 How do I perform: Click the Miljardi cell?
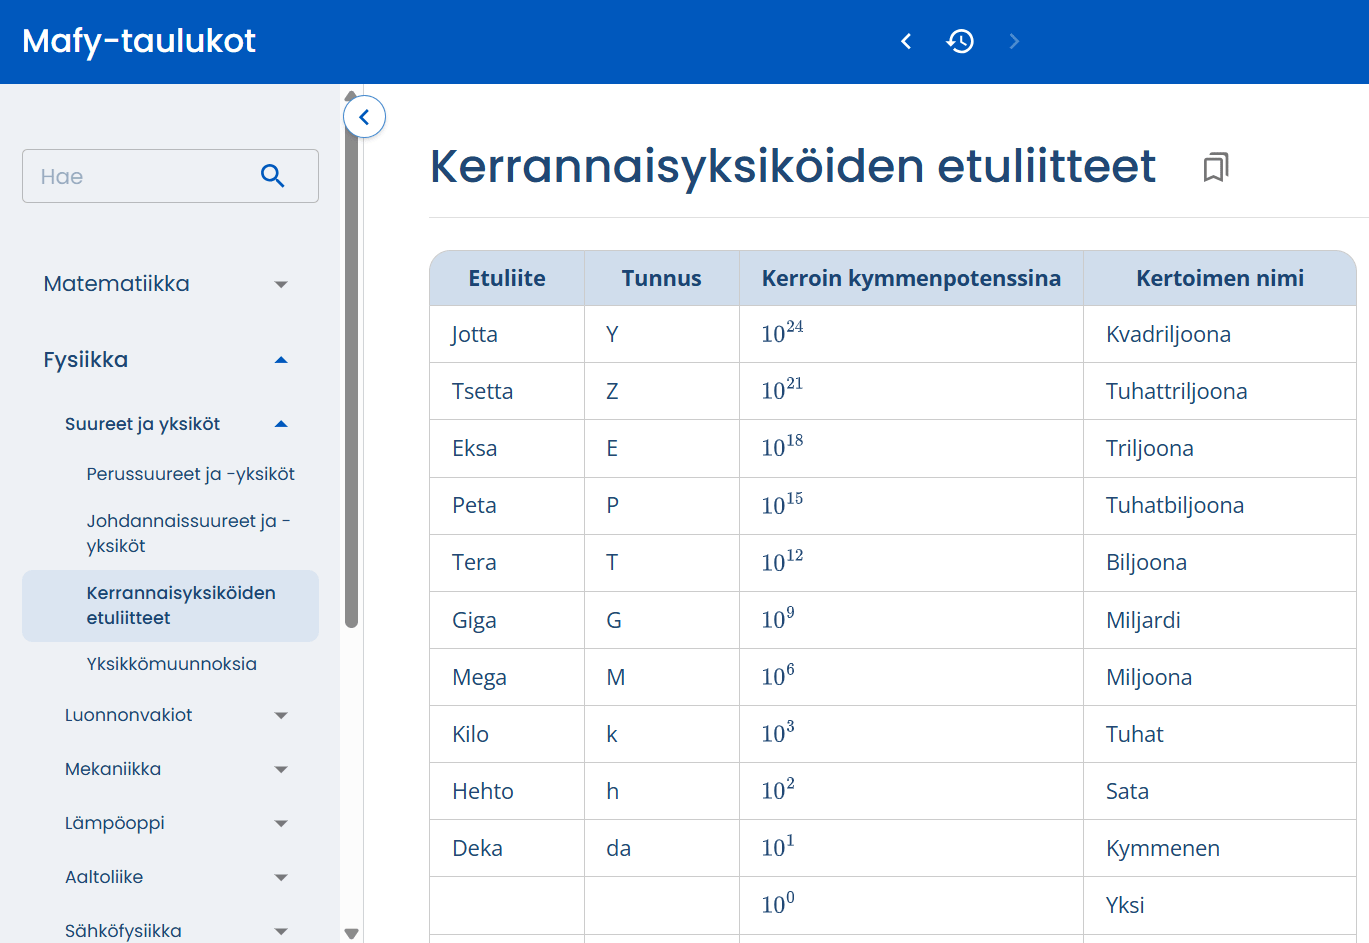pos(1220,620)
